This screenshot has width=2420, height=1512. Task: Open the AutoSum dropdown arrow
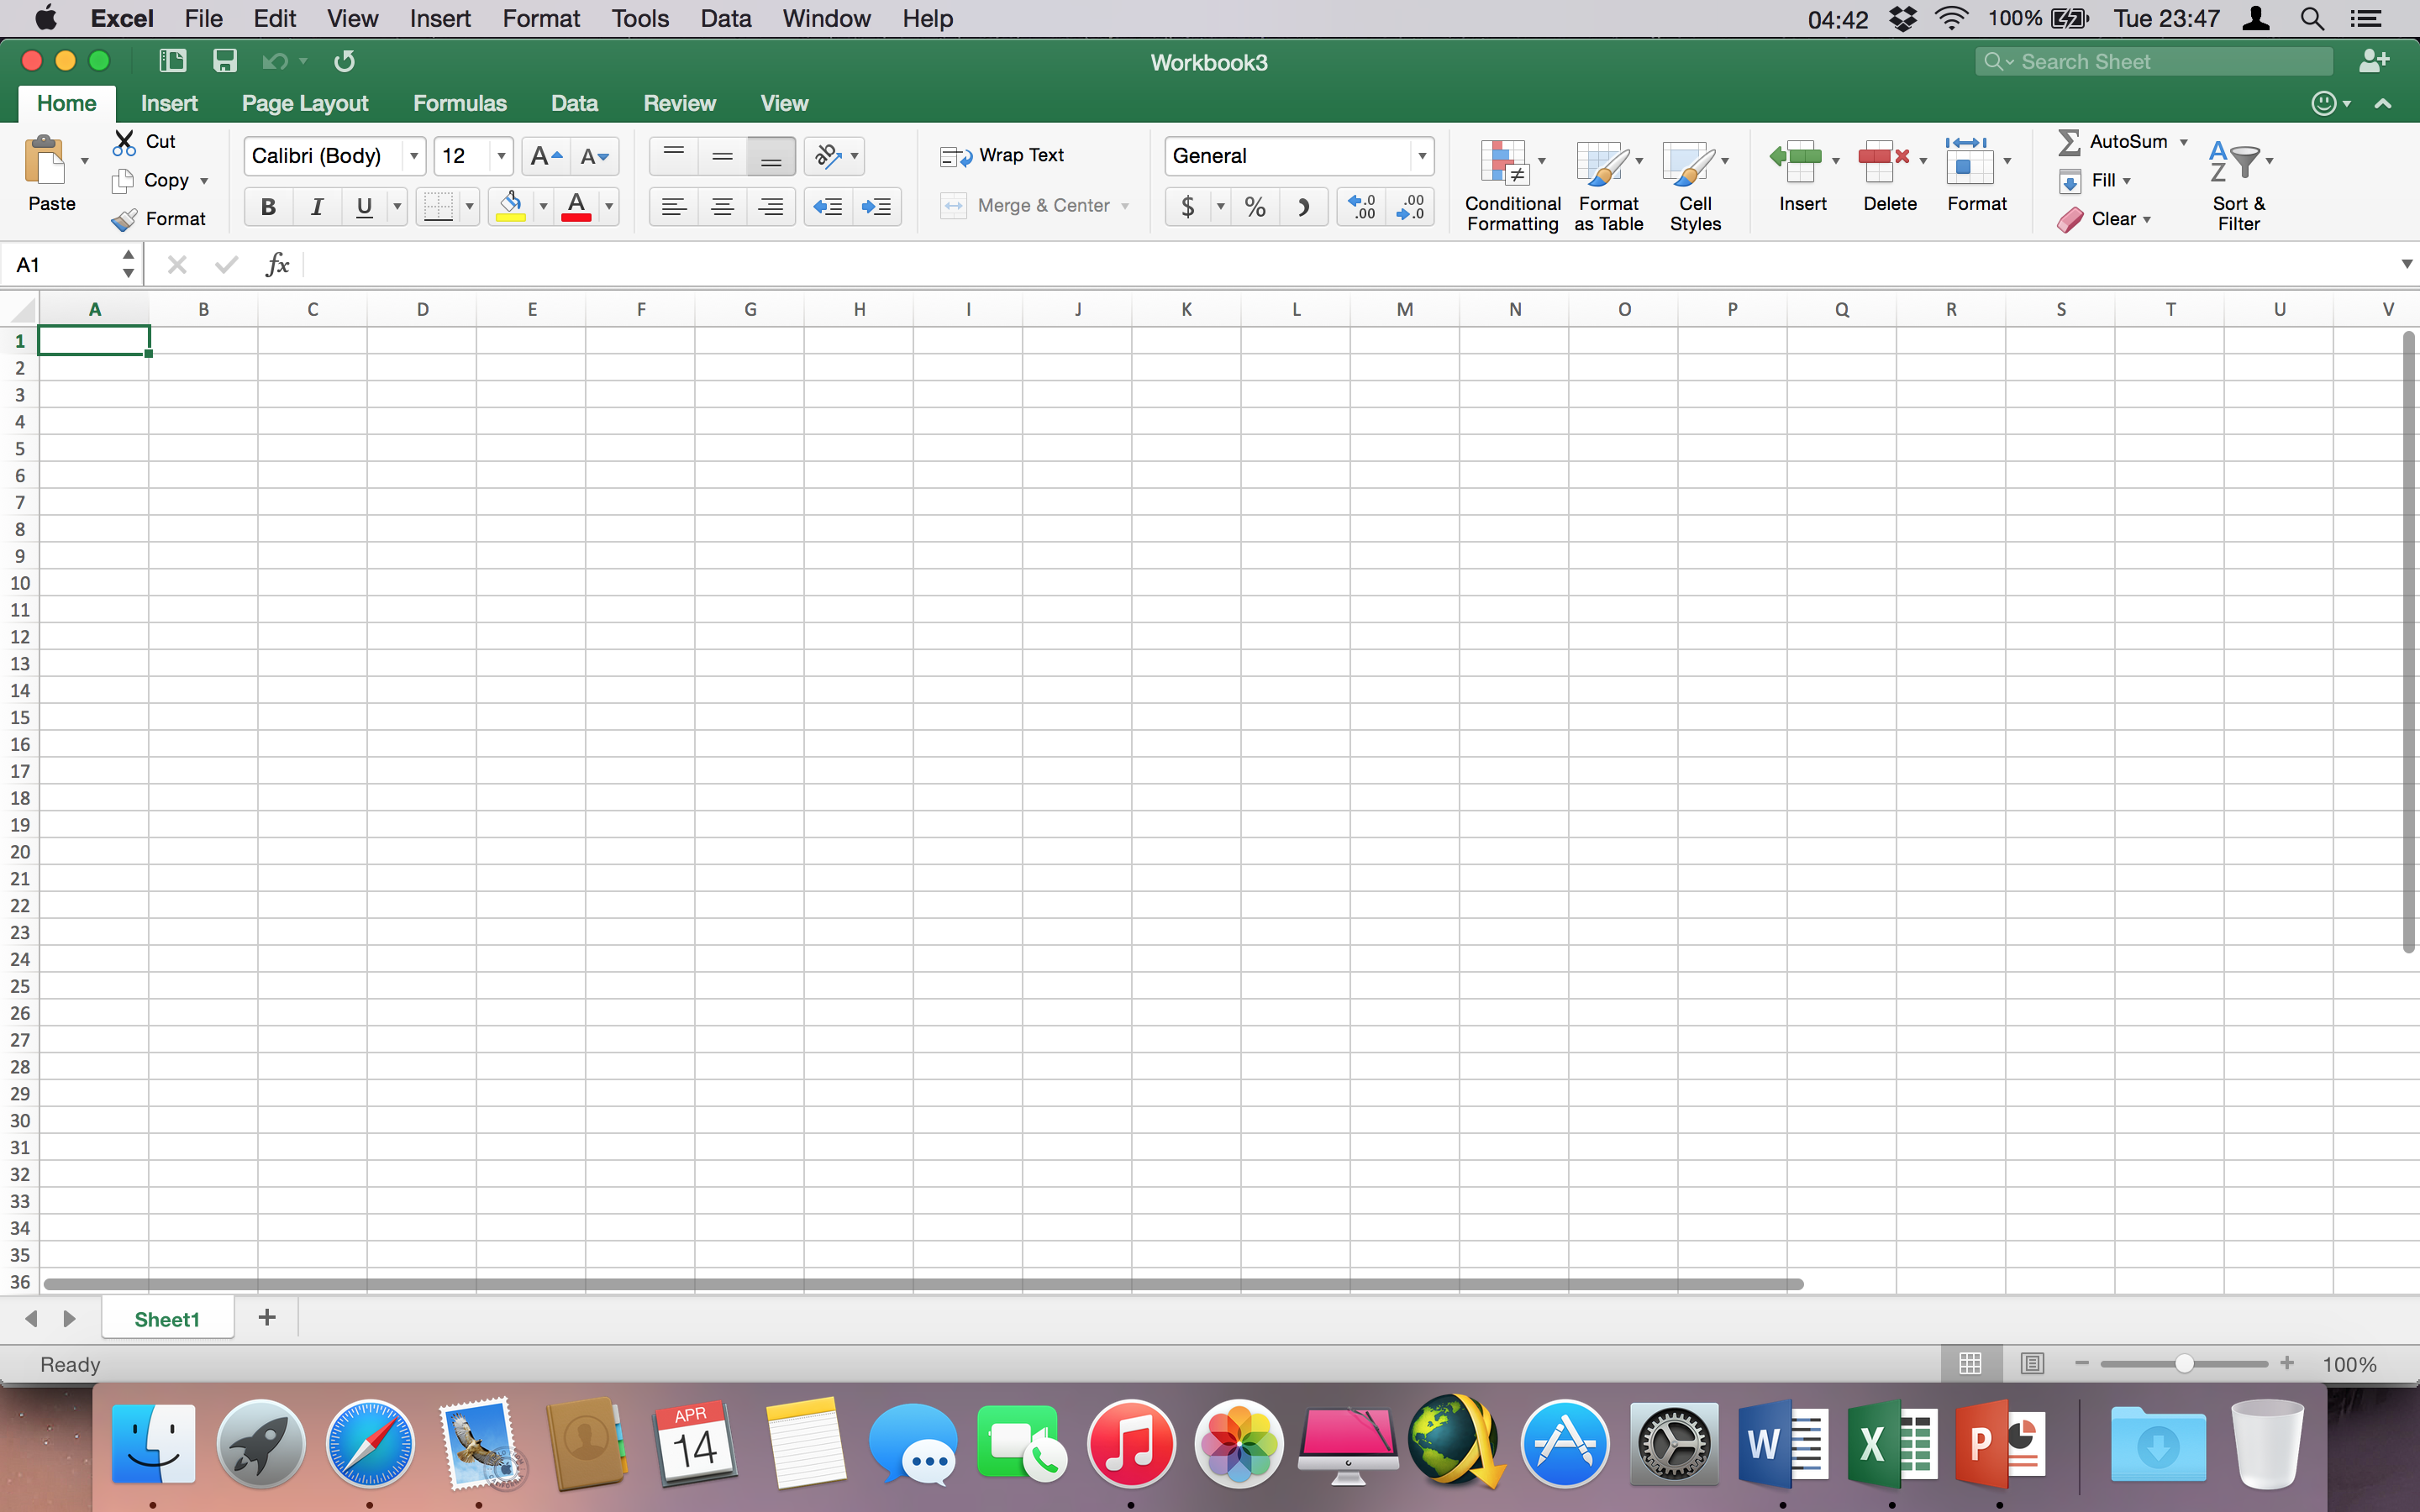point(2183,142)
